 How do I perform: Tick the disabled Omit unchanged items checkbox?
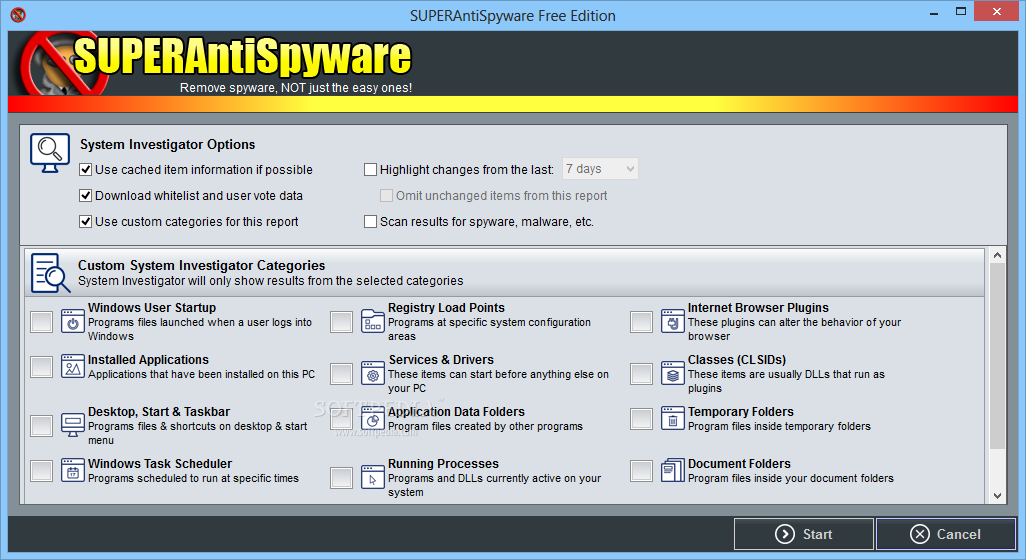click(386, 196)
